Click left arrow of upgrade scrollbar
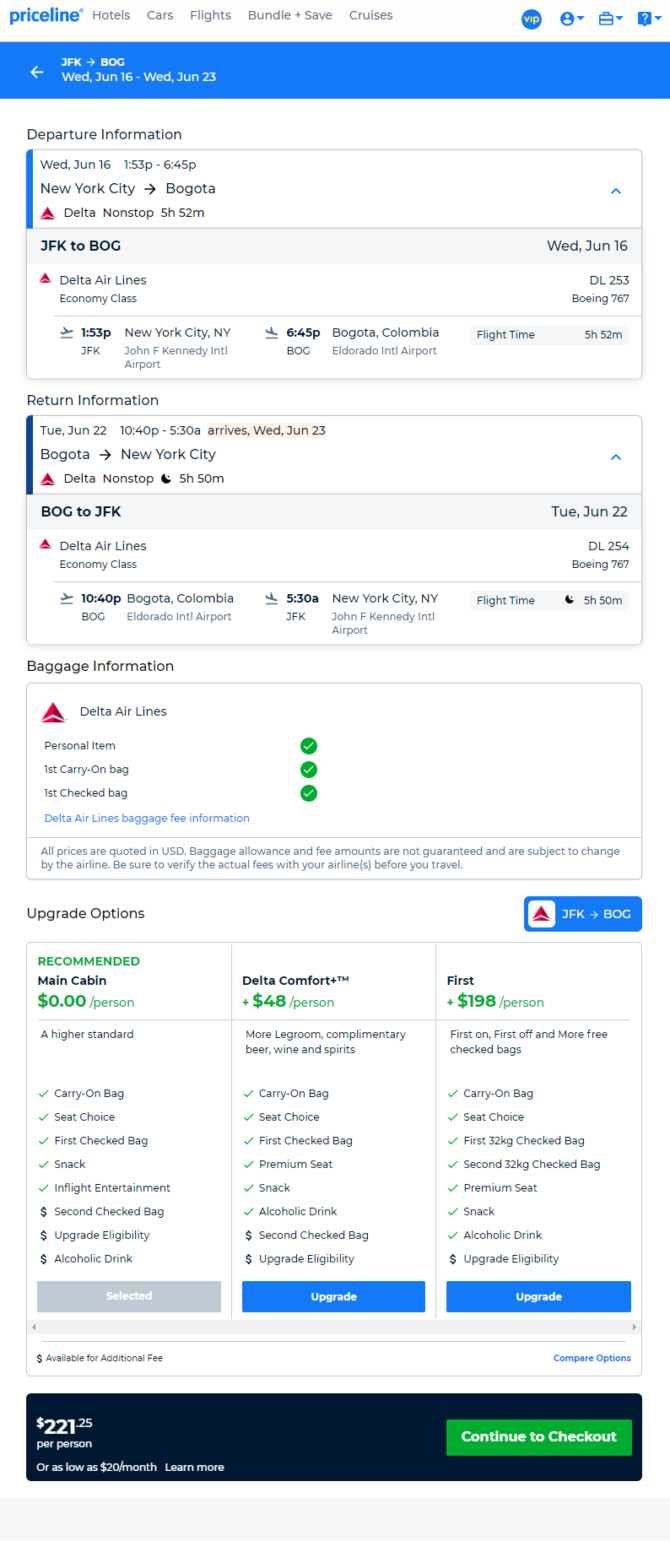The width and height of the screenshot is (670, 1541). tap(33, 1327)
